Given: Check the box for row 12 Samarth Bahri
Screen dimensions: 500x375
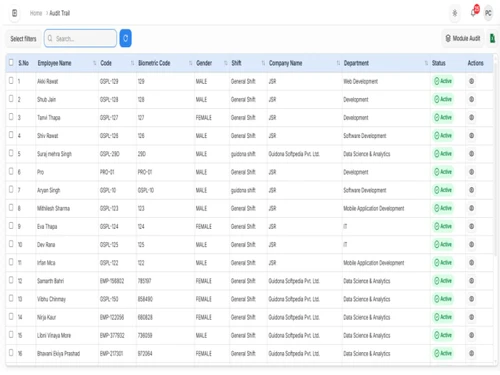Looking at the screenshot, I should (11, 280).
